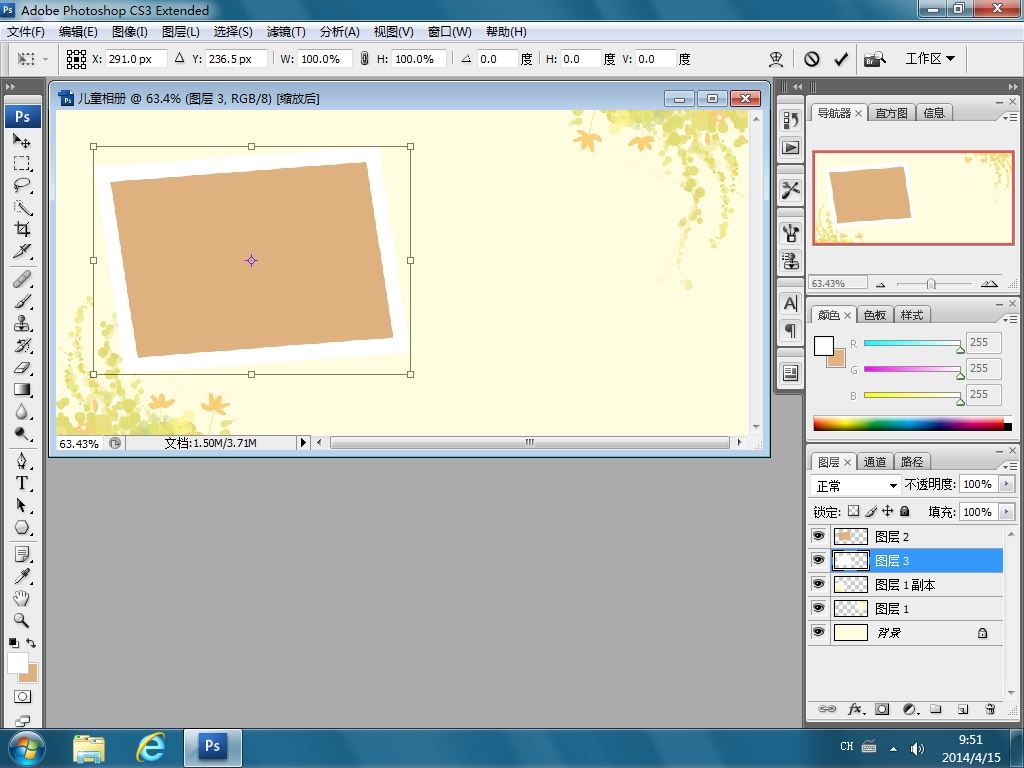Select the Blur tool
This screenshot has width=1024, height=768.
pyautogui.click(x=22, y=412)
